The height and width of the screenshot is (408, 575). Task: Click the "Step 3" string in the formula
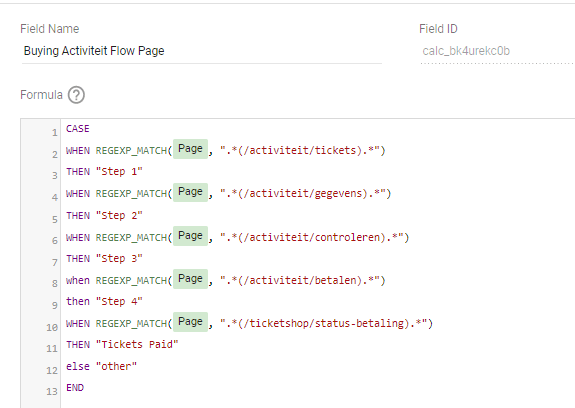(x=119, y=258)
